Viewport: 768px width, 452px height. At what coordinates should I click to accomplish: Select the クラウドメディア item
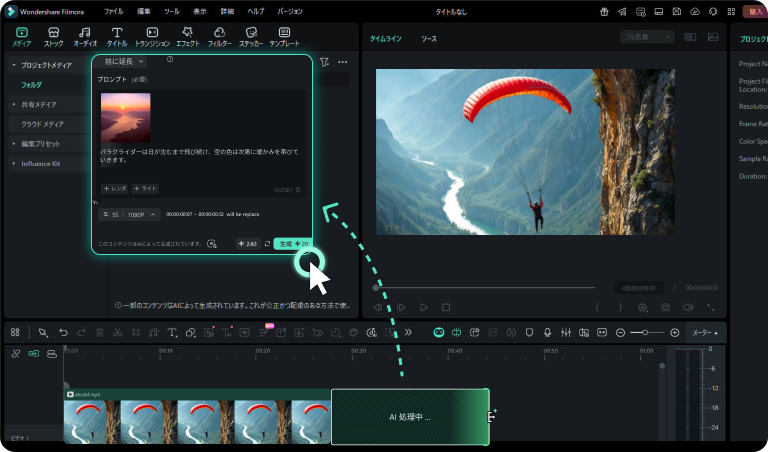(x=42, y=124)
